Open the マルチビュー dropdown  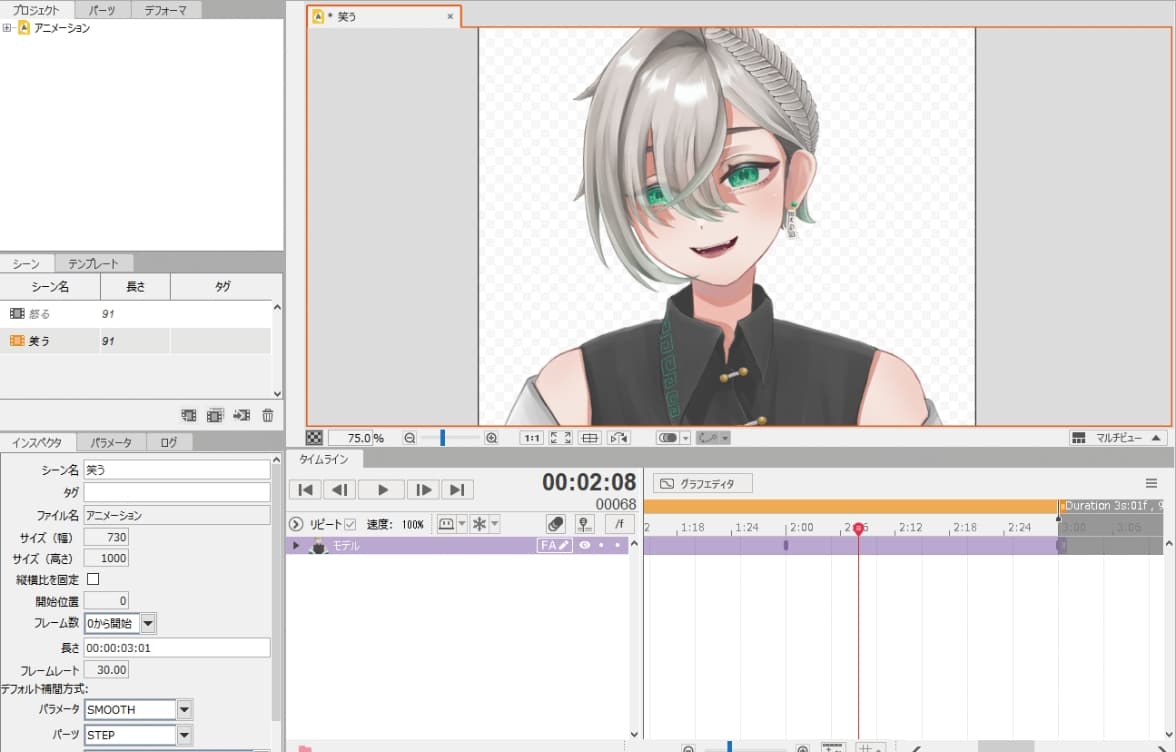click(1117, 438)
